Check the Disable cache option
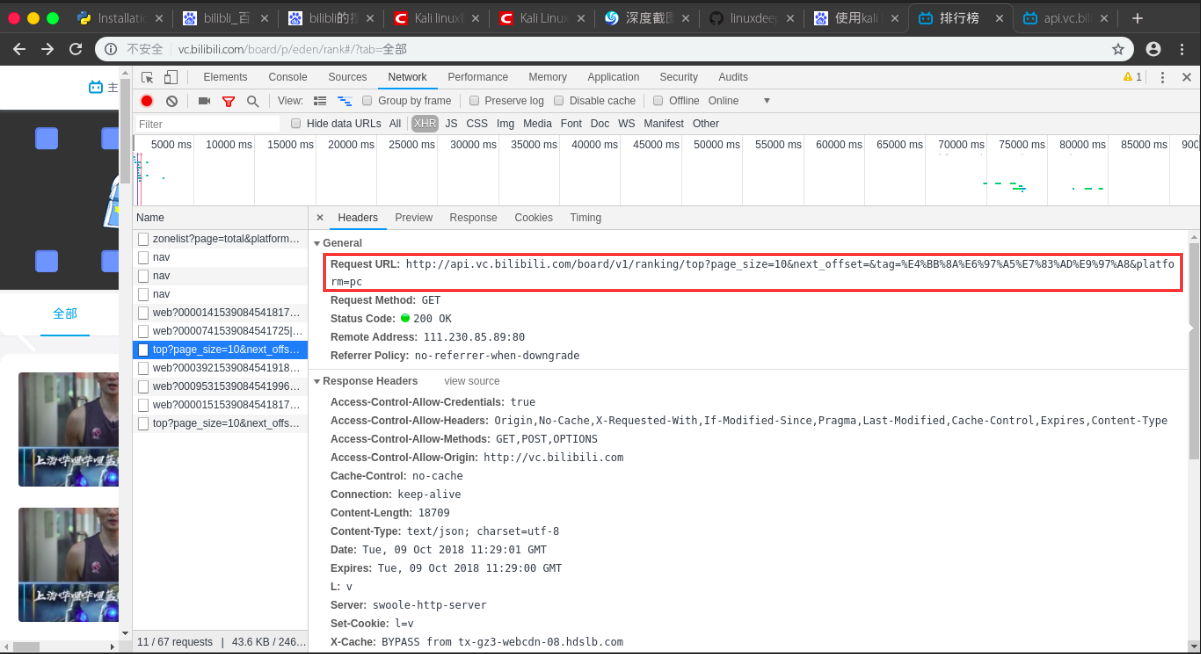Image resolution: width=1201 pixels, height=654 pixels. (559, 101)
